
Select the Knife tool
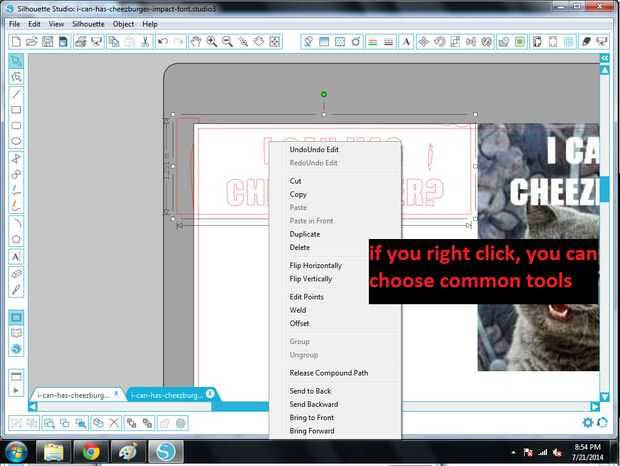(x=16, y=290)
